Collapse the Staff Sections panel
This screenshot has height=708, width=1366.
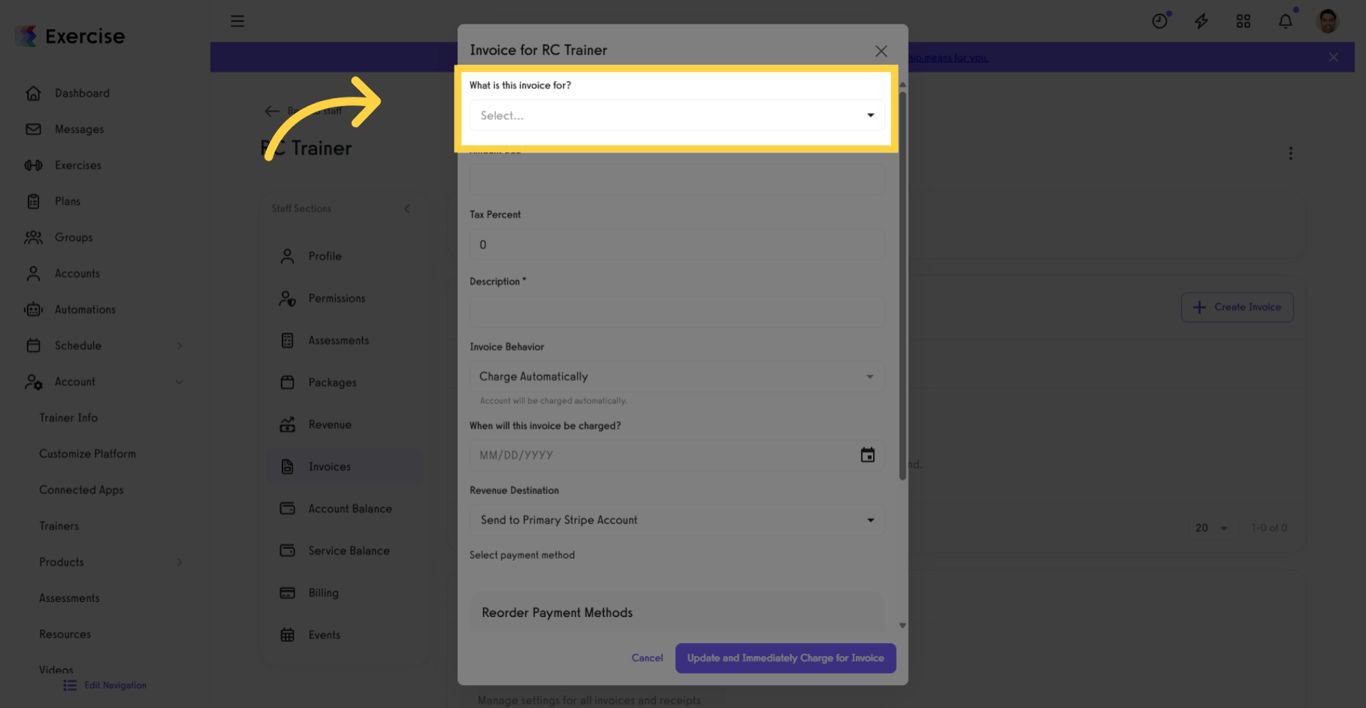pyautogui.click(x=407, y=209)
